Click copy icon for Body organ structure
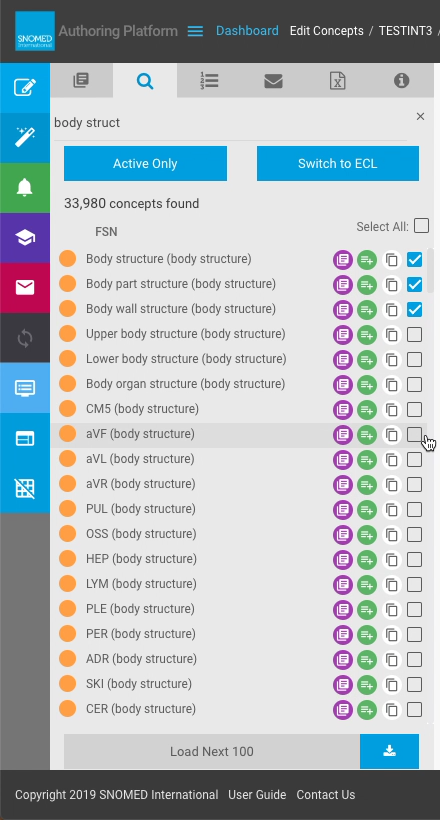The height and width of the screenshot is (820, 440). [391, 384]
